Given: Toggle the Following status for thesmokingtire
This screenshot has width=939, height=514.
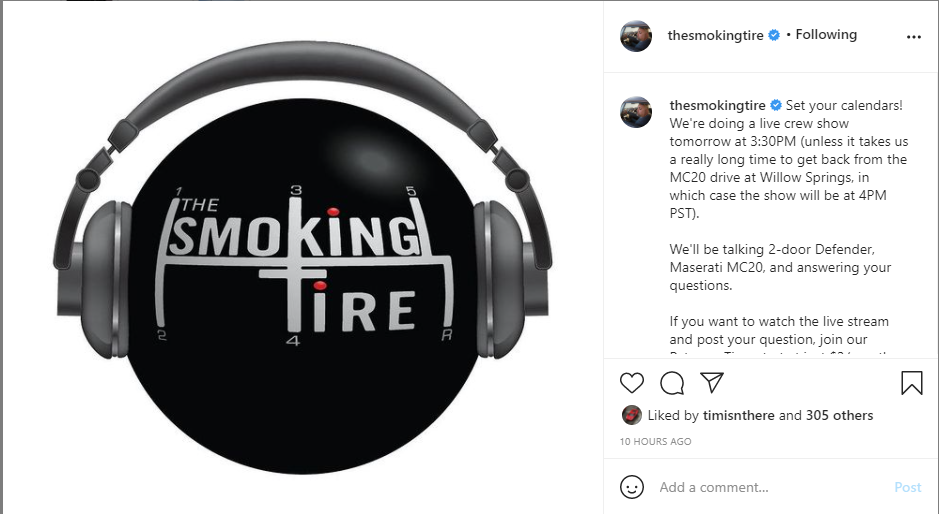Looking at the screenshot, I should [x=826, y=35].
